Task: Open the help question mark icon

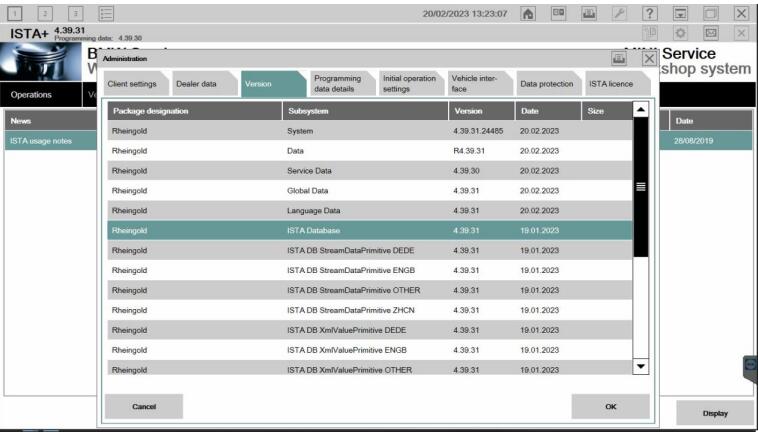Action: pos(650,14)
